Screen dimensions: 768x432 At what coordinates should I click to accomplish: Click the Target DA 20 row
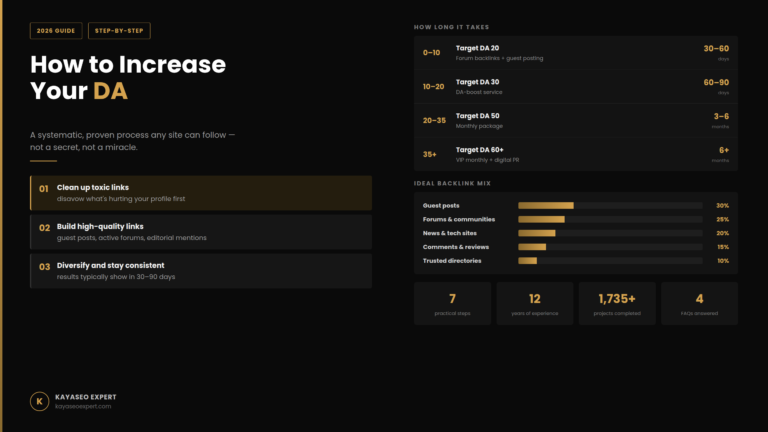[x=576, y=53]
